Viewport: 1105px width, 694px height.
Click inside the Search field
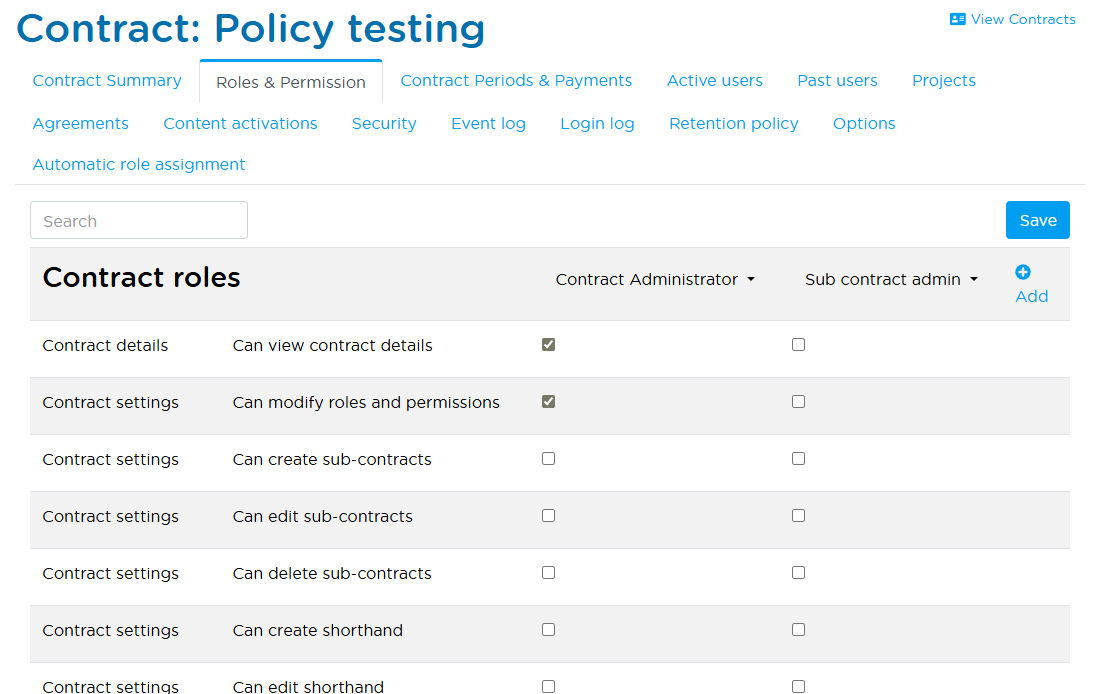tap(138, 219)
